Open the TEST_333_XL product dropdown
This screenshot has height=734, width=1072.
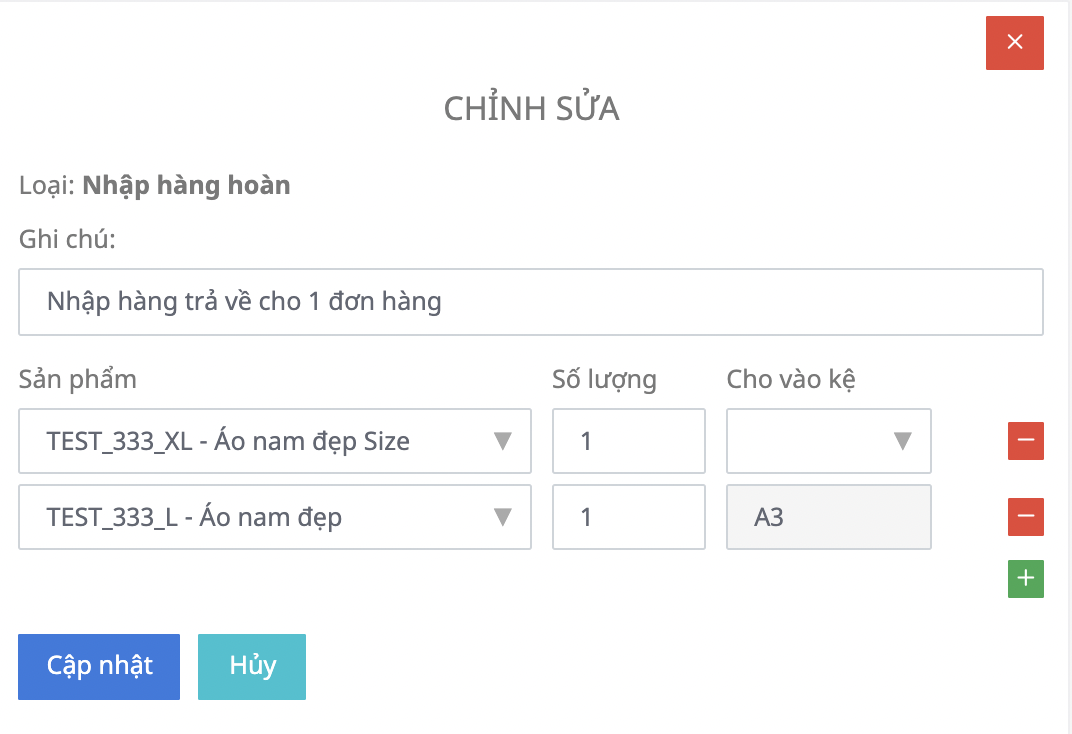click(x=274, y=440)
